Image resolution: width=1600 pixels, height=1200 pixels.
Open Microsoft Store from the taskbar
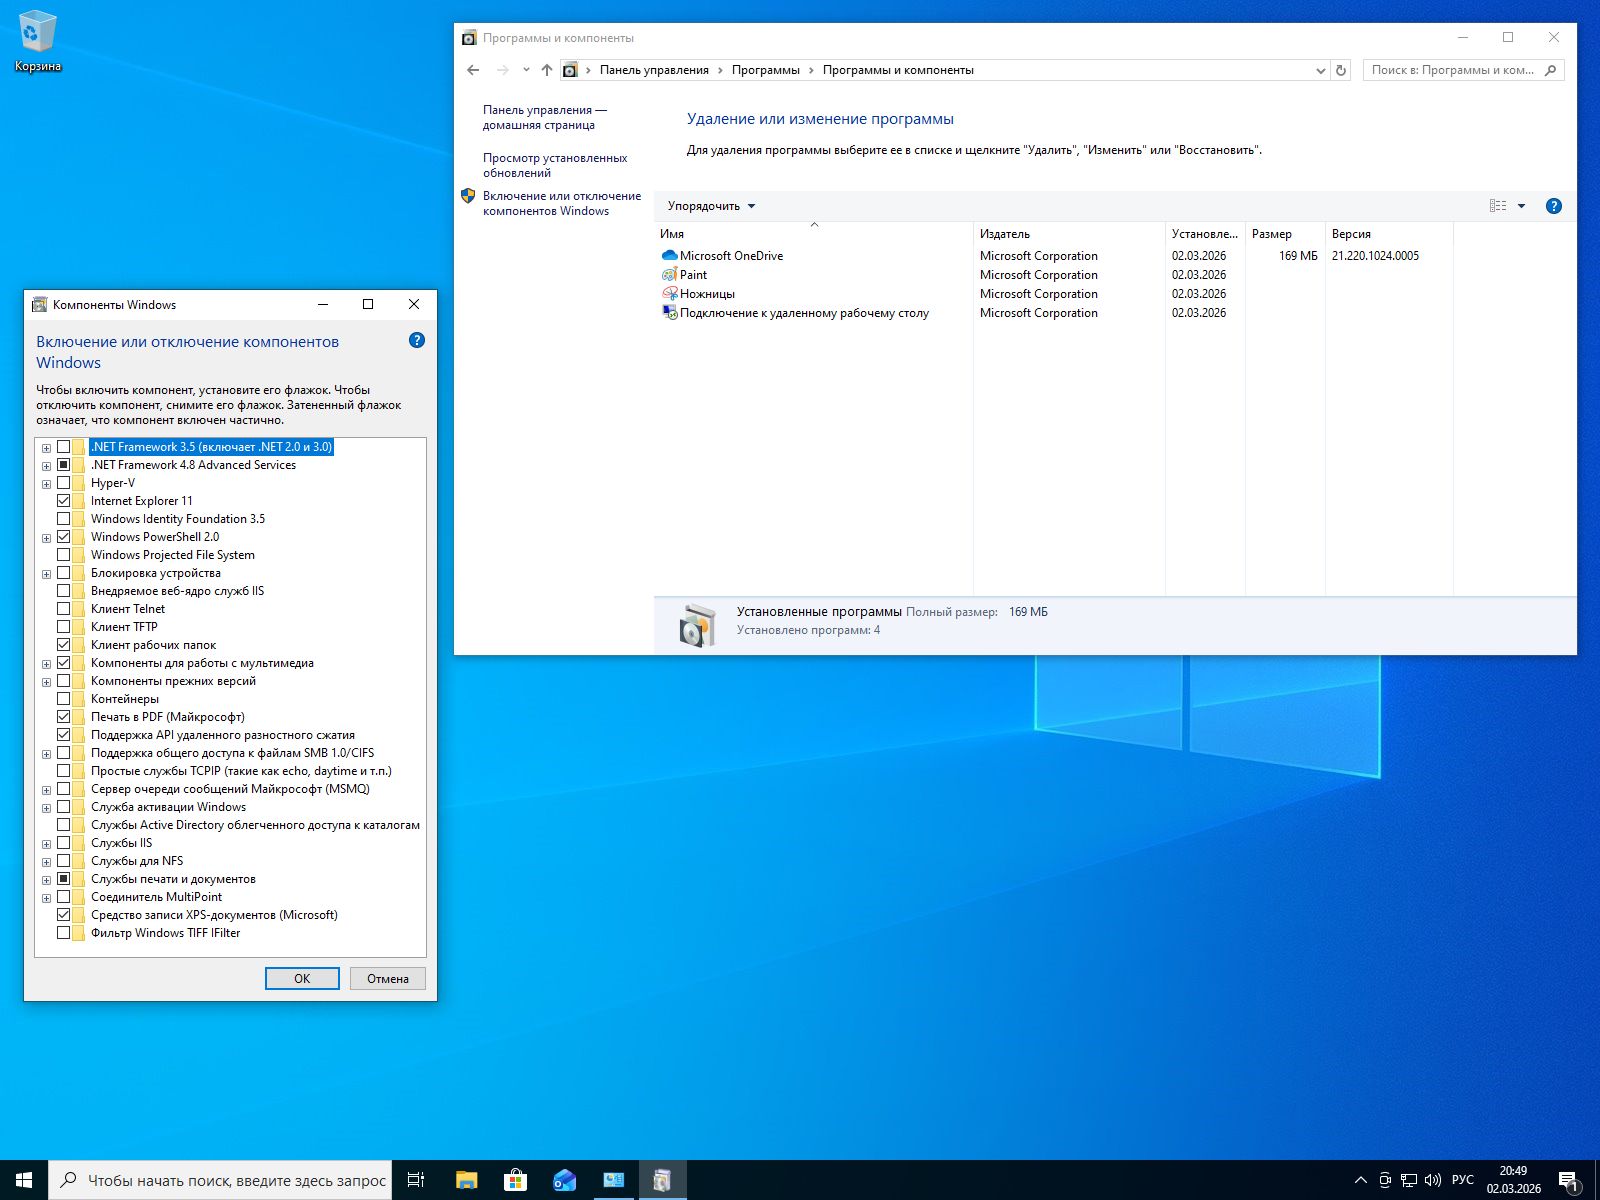[514, 1180]
